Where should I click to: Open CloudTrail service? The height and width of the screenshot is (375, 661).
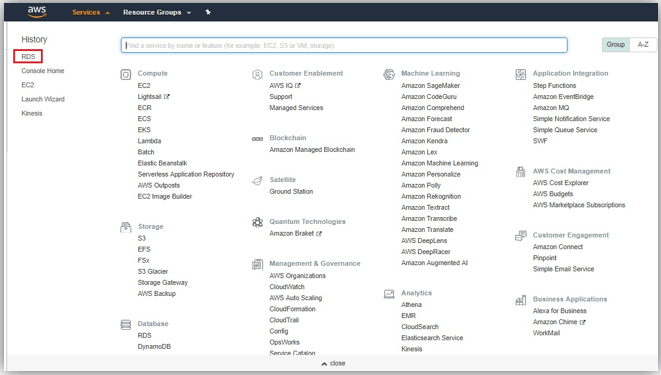tap(284, 320)
